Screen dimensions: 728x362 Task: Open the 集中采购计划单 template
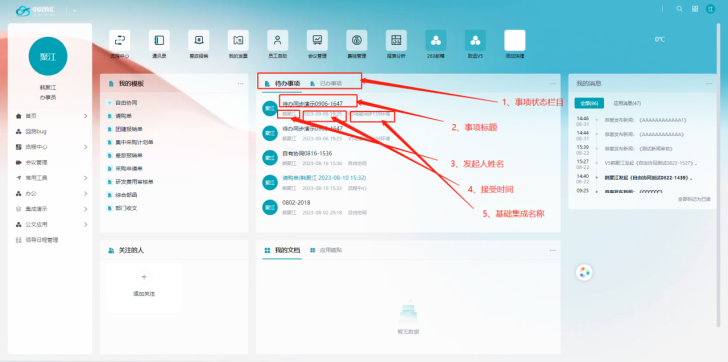[x=134, y=142]
